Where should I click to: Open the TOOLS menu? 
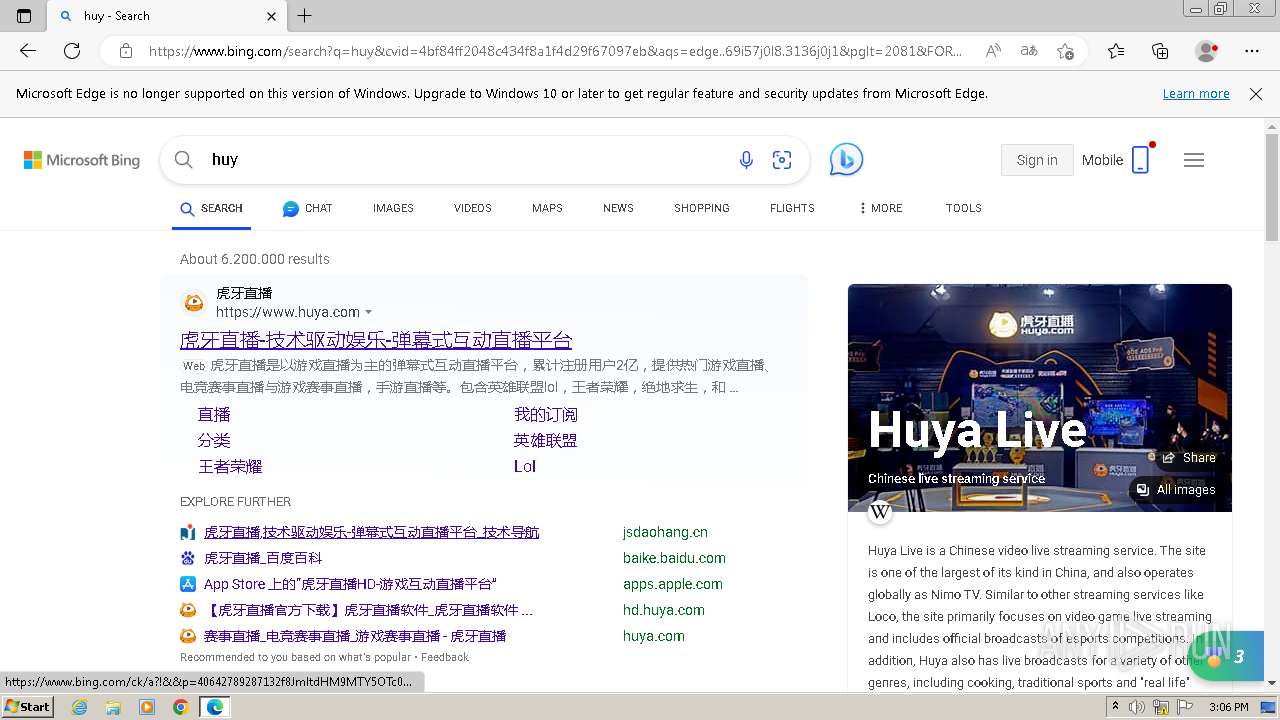[x=963, y=208]
